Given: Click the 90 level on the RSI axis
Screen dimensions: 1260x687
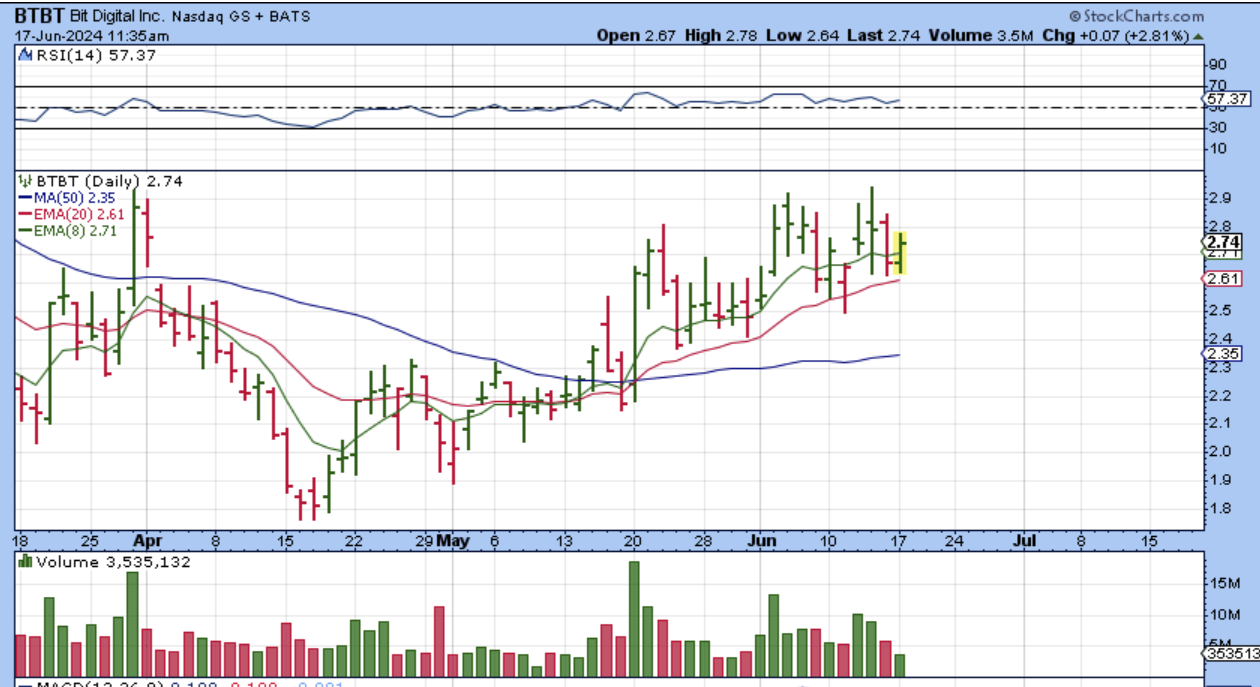Looking at the screenshot, I should coord(1218,67).
